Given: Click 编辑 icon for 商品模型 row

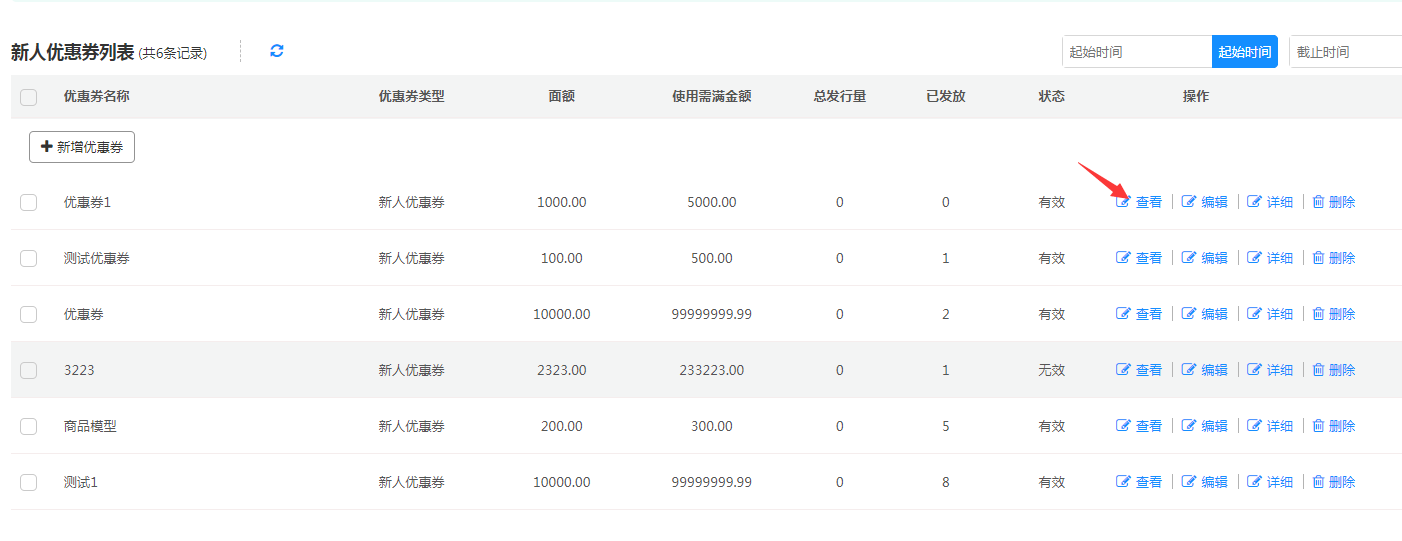Looking at the screenshot, I should coord(1189,426).
